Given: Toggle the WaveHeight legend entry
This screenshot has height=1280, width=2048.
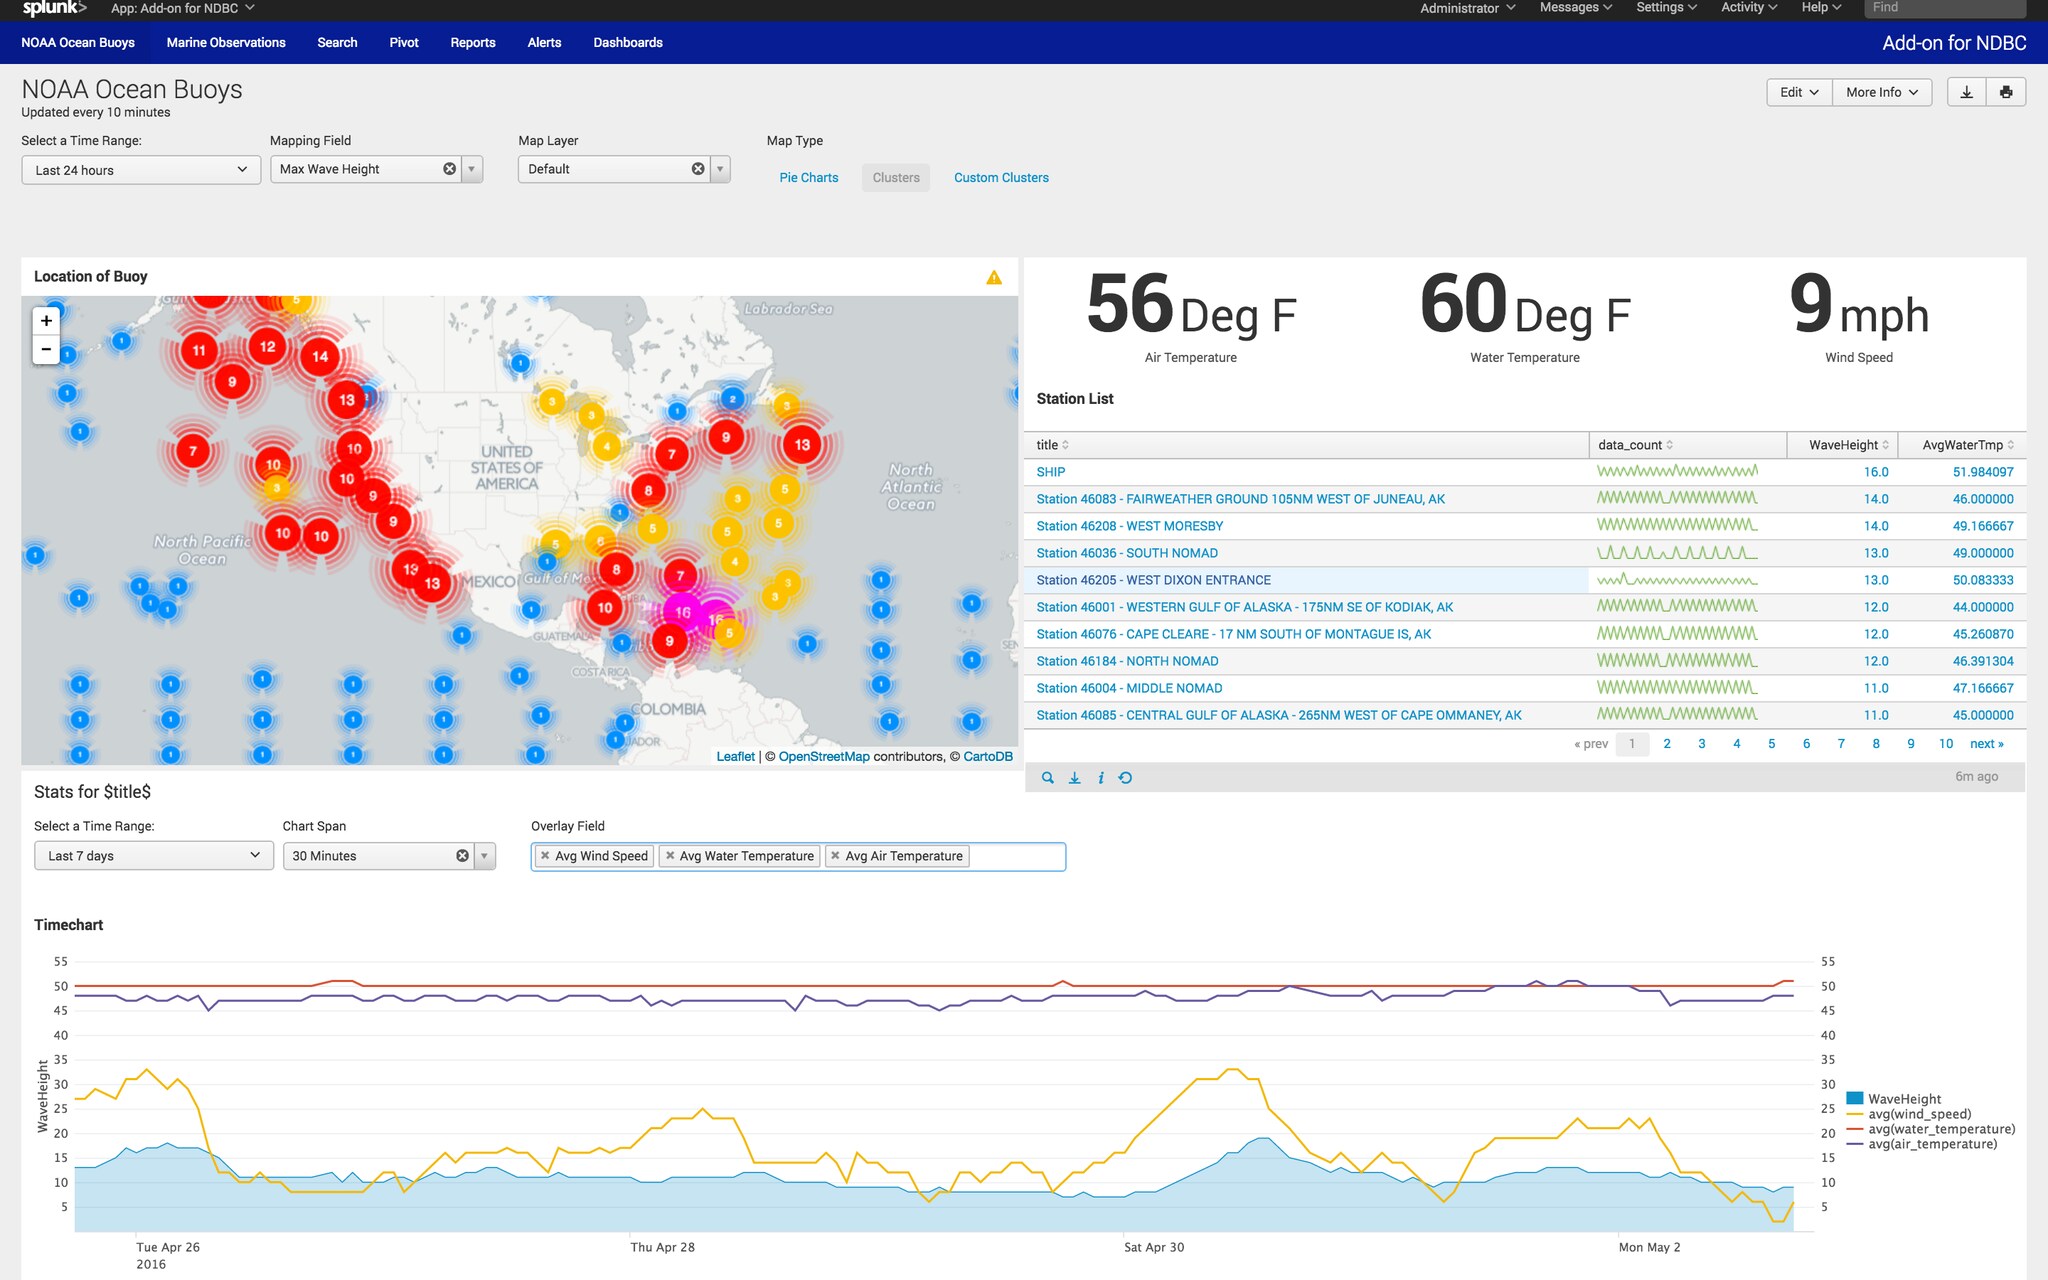Looking at the screenshot, I should point(1894,1099).
